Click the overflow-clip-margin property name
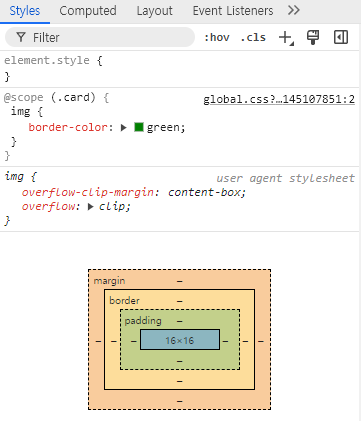The width and height of the screenshot is (361, 421). (x=88, y=192)
